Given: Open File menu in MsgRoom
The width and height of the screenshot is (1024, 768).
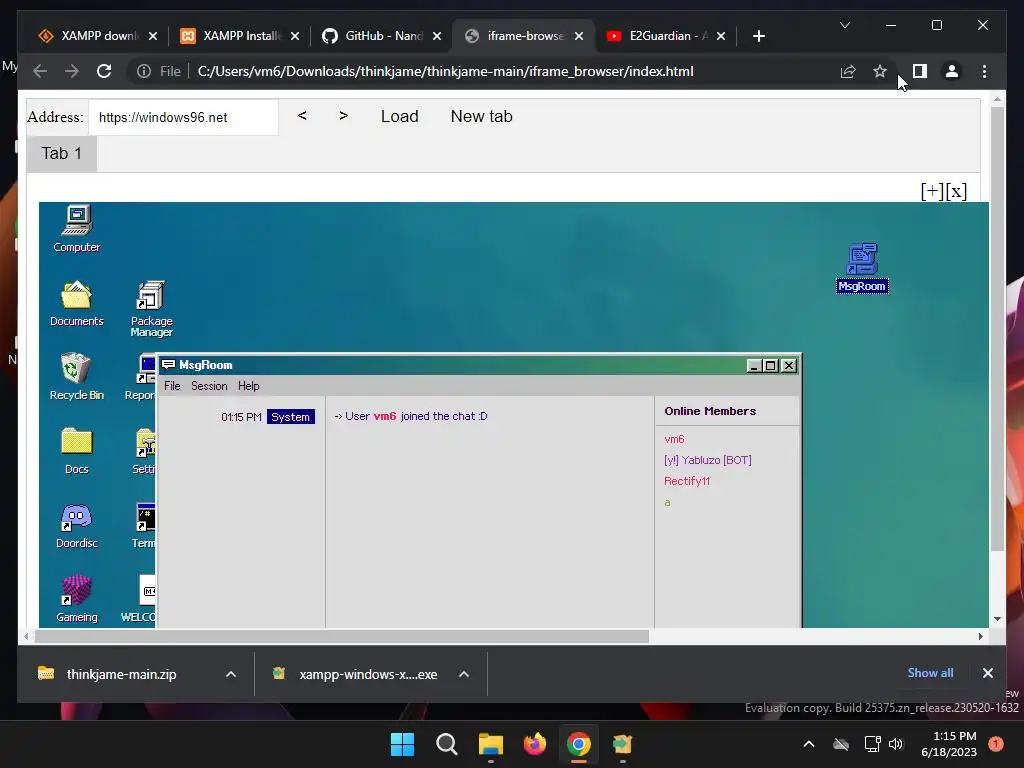Looking at the screenshot, I should pyautogui.click(x=172, y=386).
